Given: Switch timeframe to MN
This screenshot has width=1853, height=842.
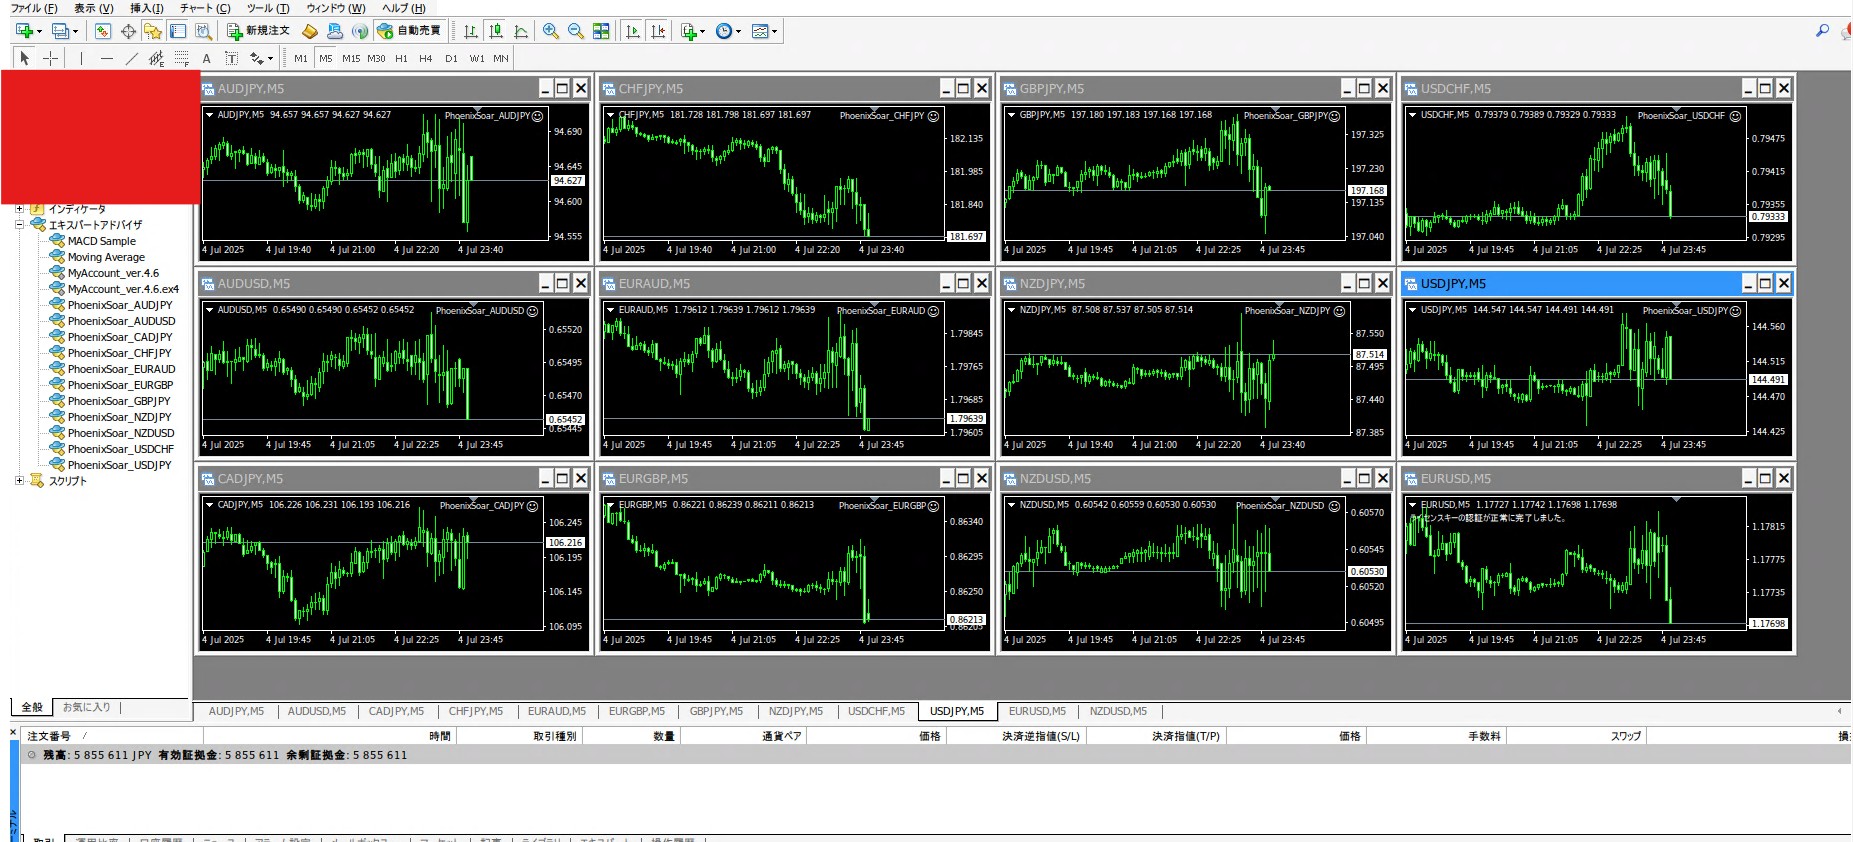Looking at the screenshot, I should pyautogui.click(x=501, y=58).
